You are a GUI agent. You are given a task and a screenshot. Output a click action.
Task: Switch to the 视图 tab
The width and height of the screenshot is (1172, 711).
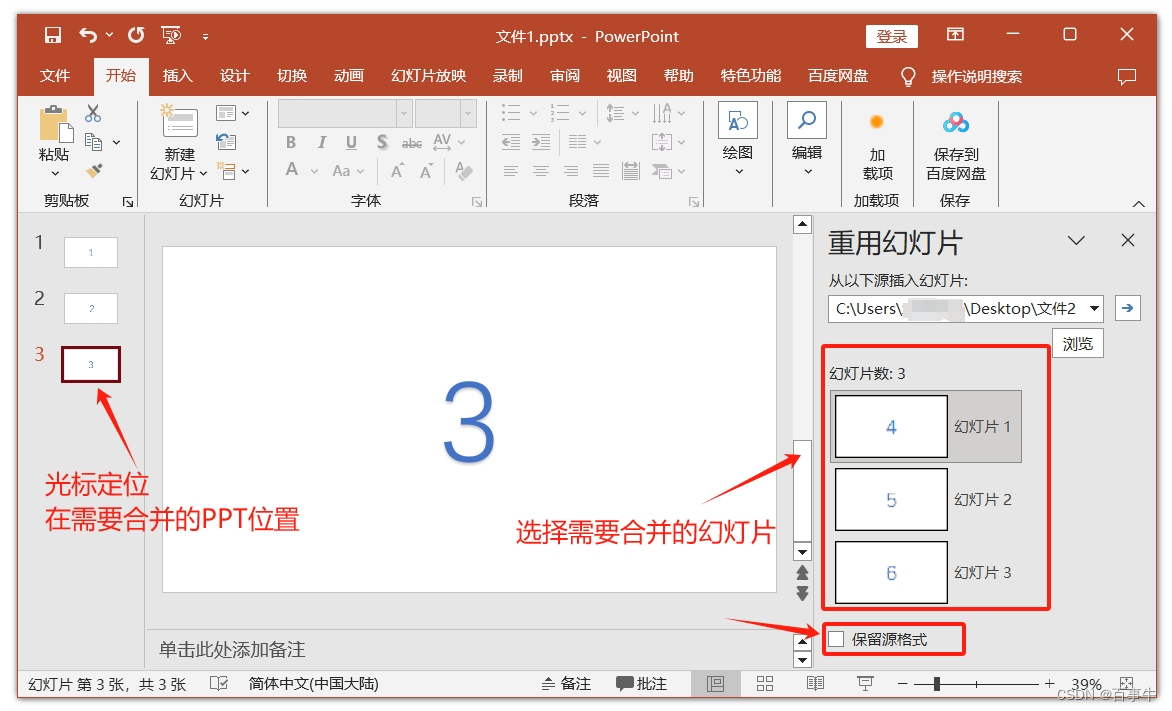(621, 76)
